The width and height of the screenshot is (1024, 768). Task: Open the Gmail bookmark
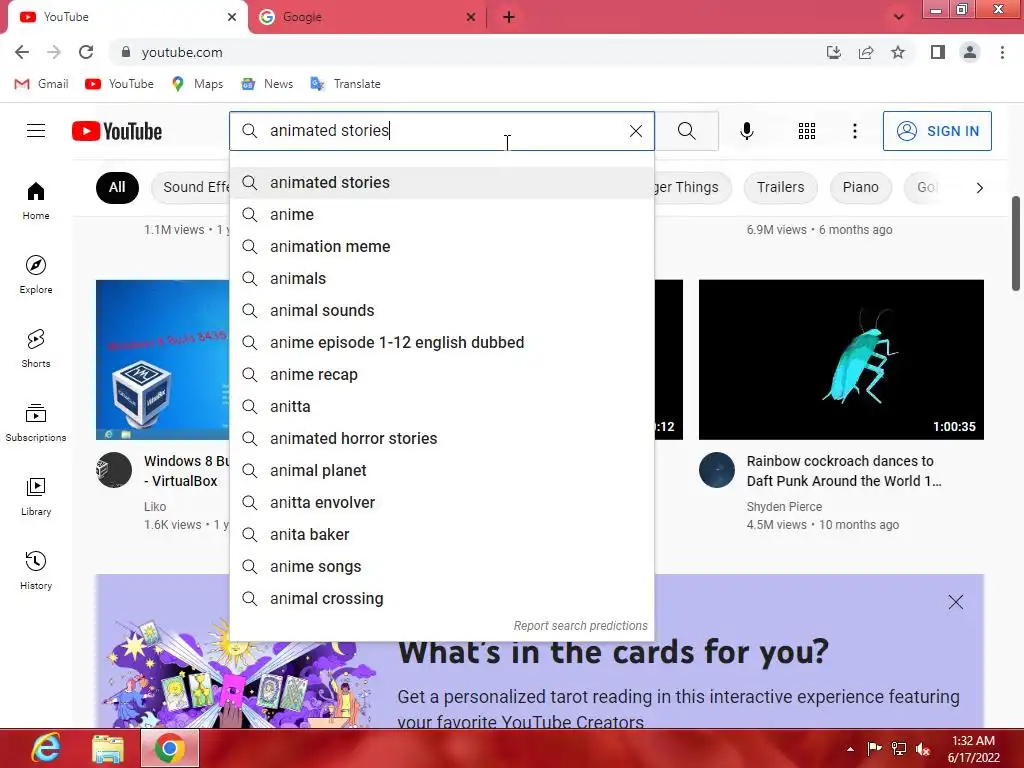click(x=42, y=84)
